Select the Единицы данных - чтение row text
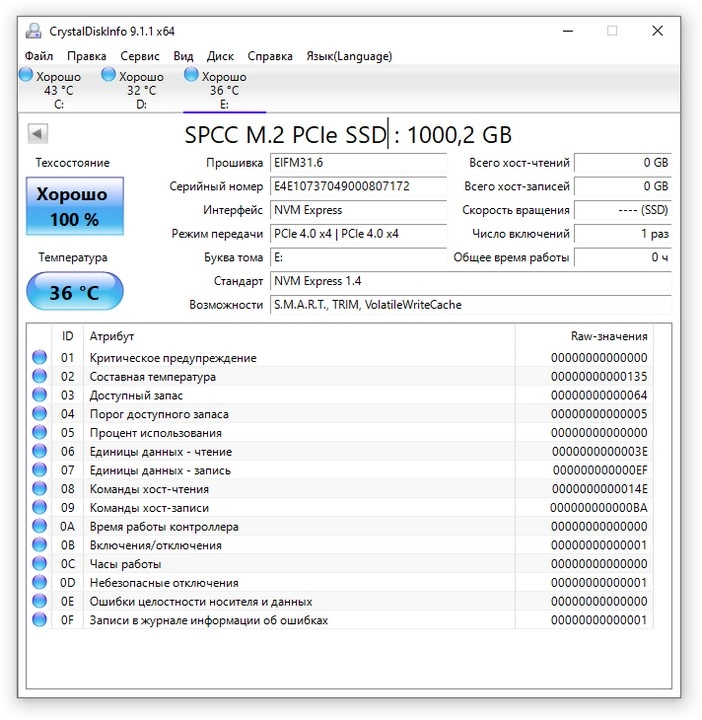 pos(161,452)
